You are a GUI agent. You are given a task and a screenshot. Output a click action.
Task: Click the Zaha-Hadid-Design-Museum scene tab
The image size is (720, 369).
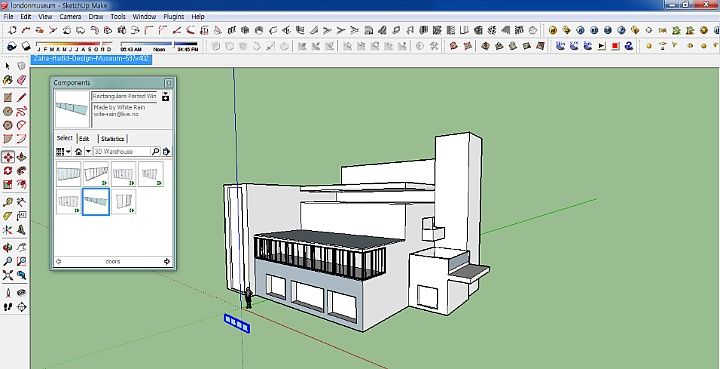click(x=91, y=59)
